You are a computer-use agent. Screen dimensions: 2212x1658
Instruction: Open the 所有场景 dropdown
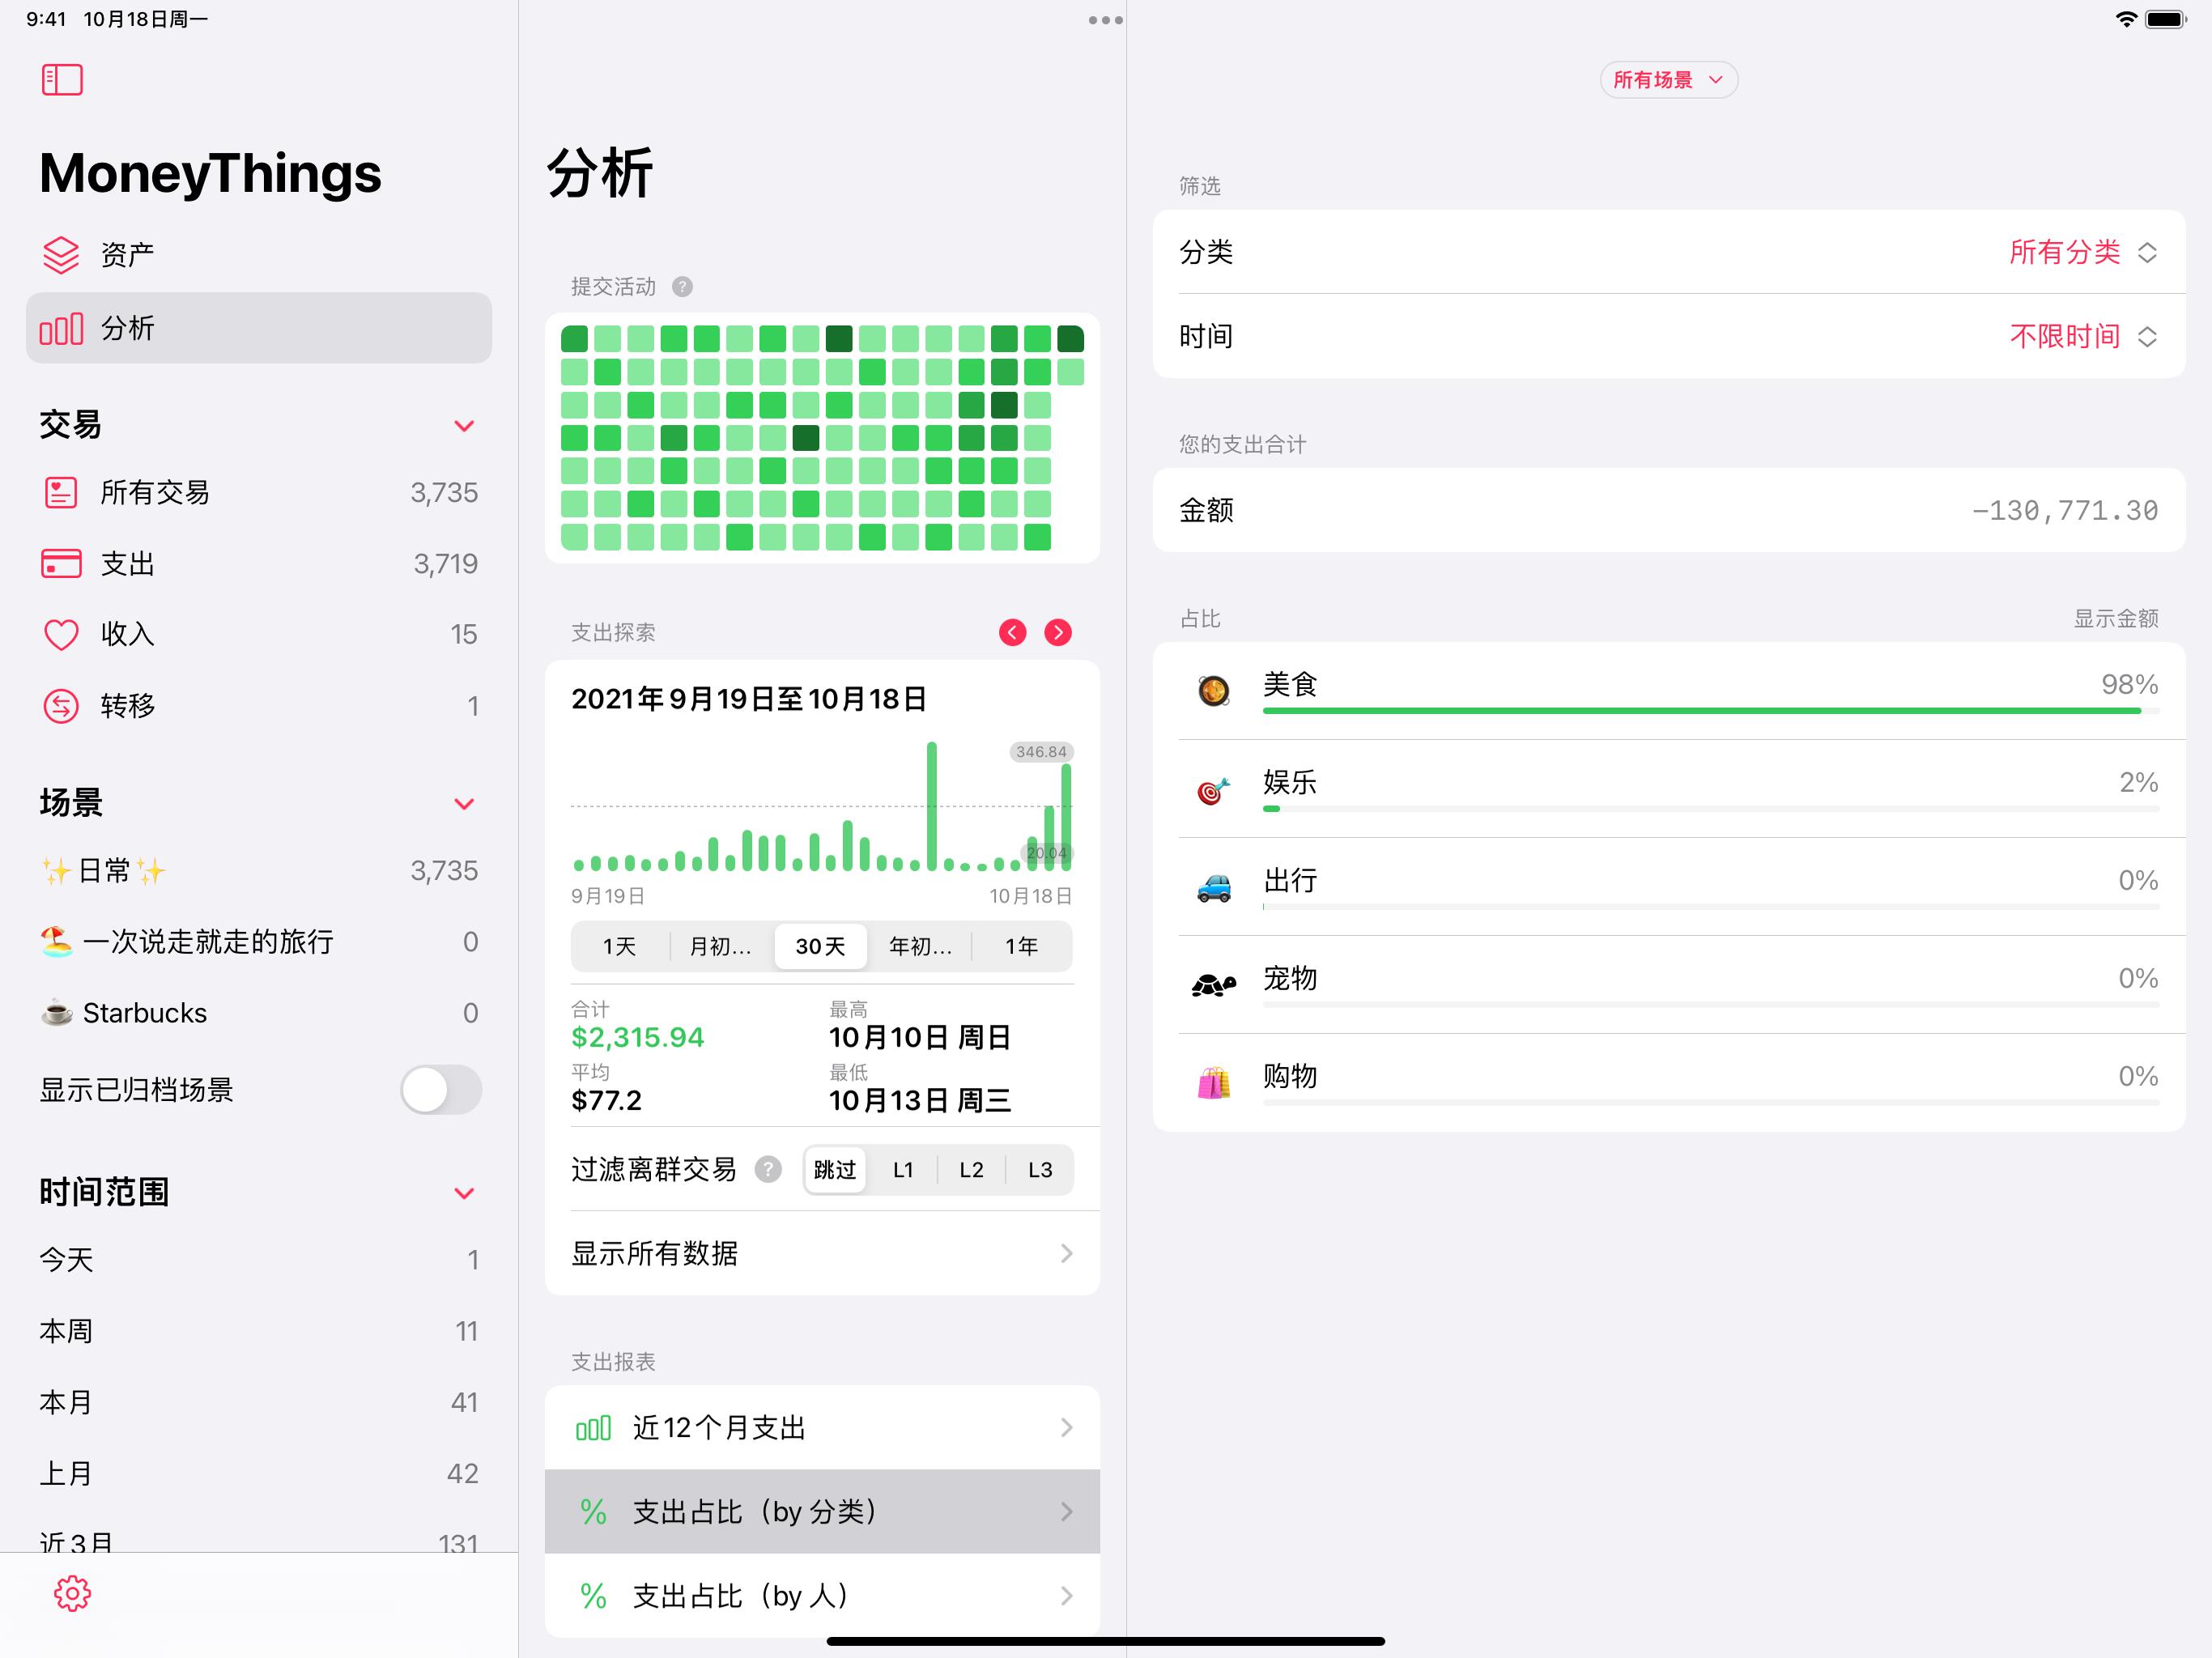pos(1668,80)
